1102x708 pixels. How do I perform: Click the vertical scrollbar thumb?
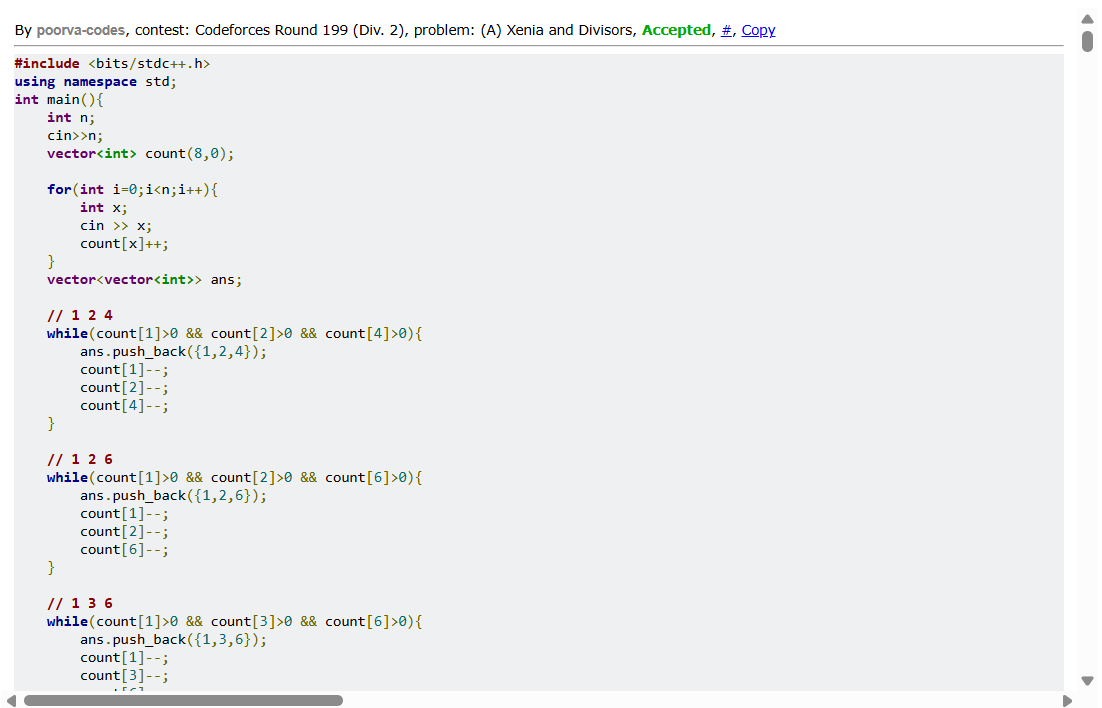coord(1087,41)
